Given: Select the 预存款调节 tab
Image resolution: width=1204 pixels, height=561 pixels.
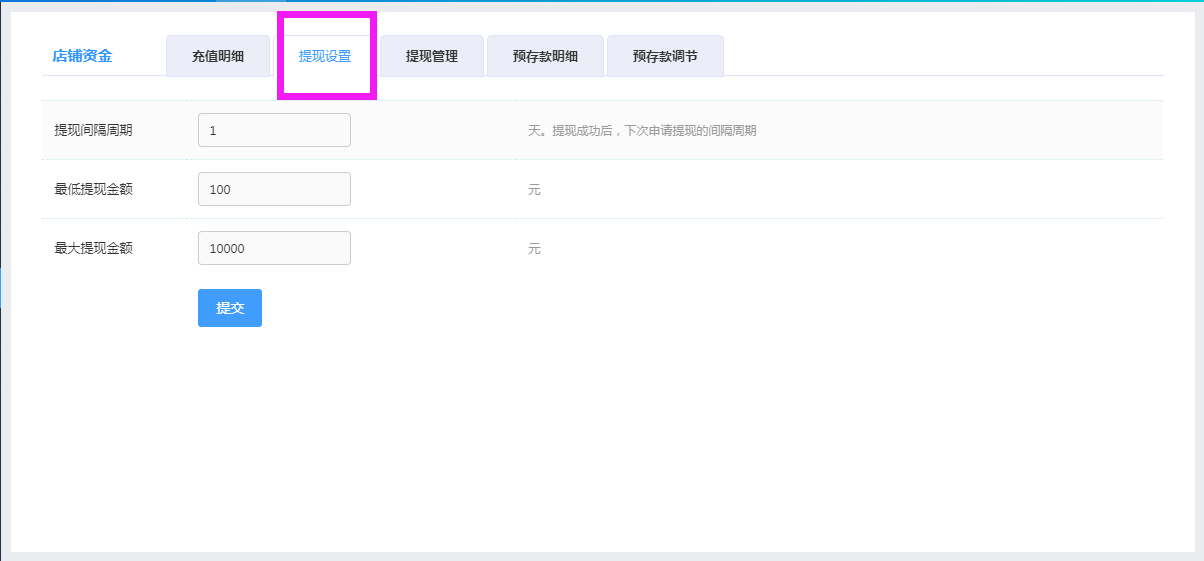Looking at the screenshot, I should (665, 56).
